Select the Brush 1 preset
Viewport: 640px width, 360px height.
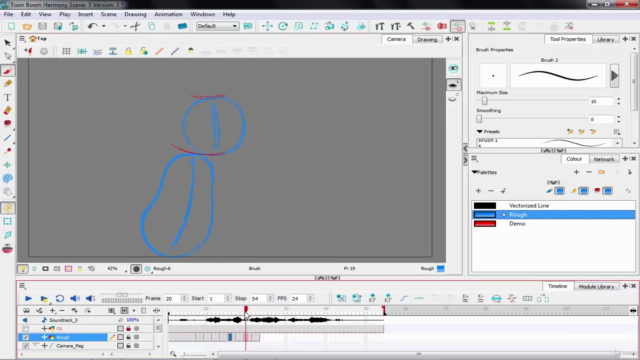[545, 142]
